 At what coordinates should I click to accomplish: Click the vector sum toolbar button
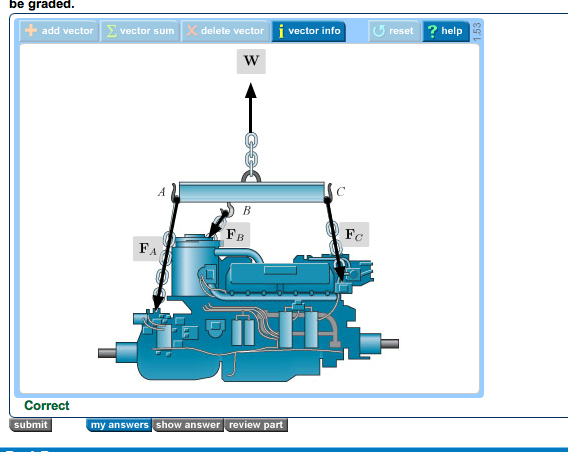[x=140, y=31]
